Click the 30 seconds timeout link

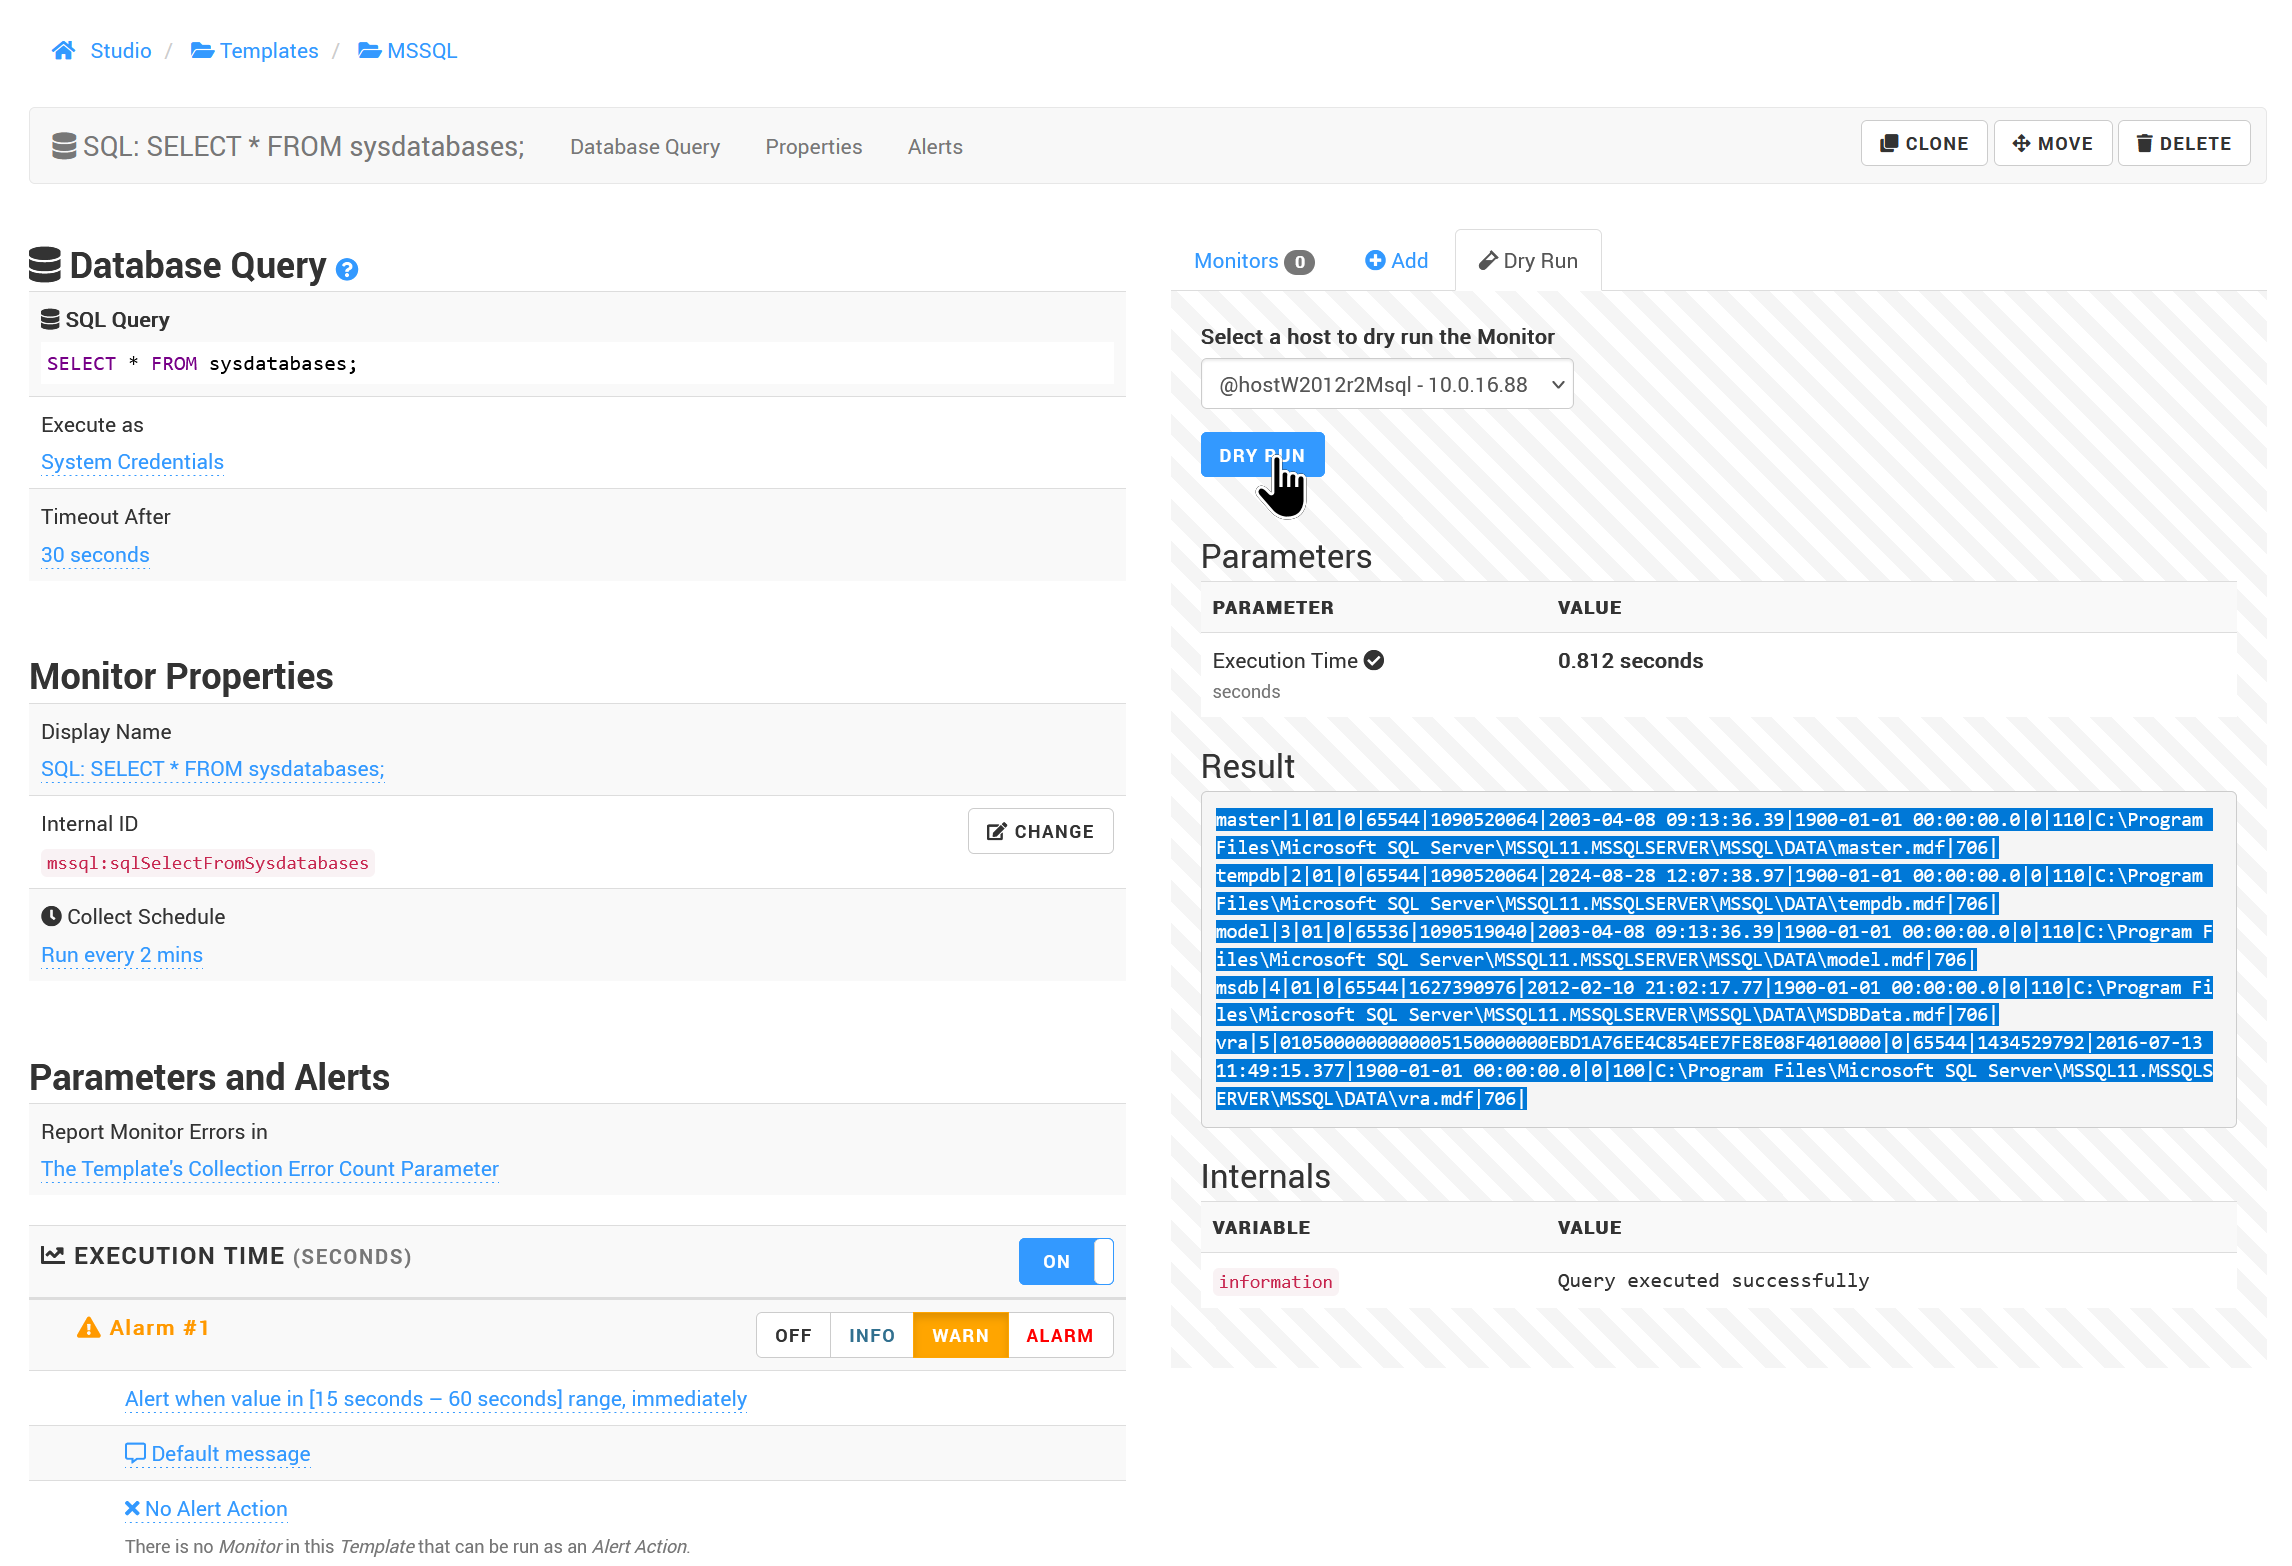pyautogui.click(x=94, y=552)
